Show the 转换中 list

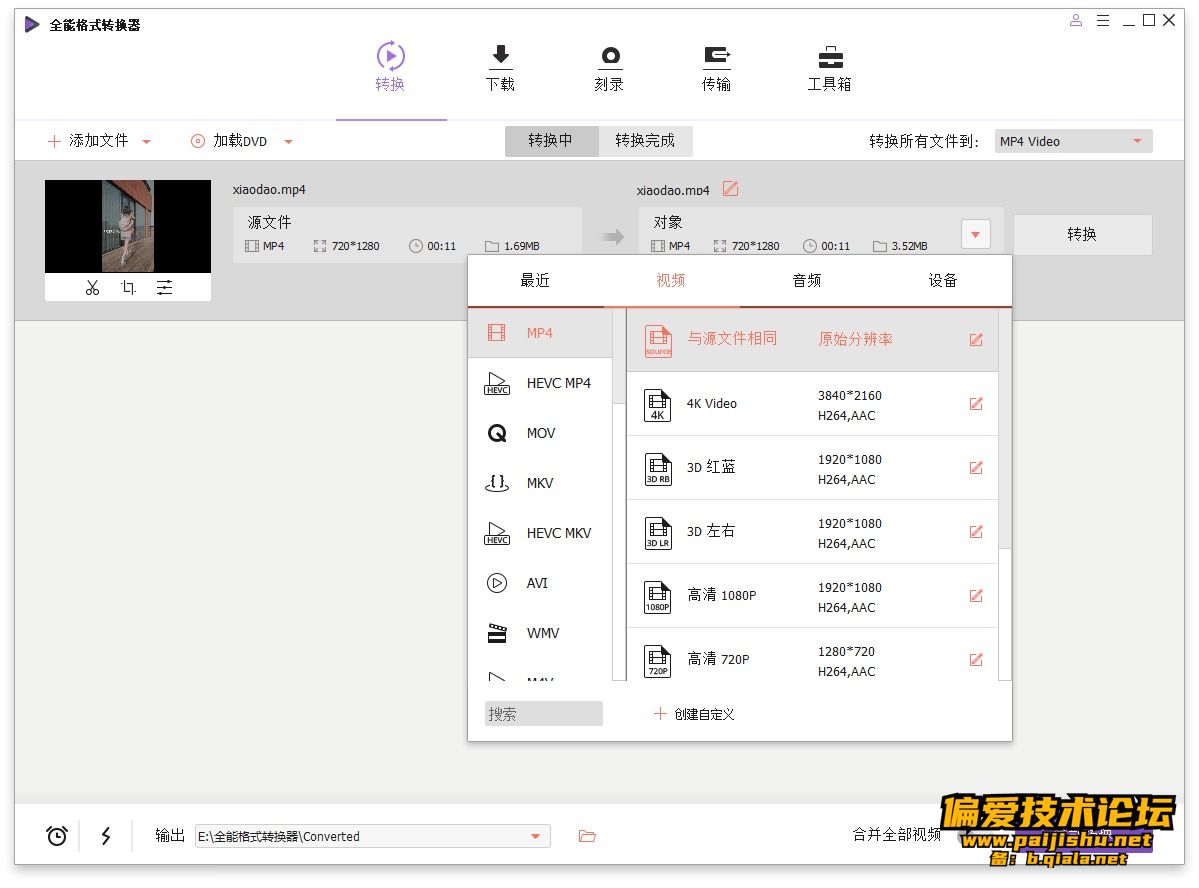pos(551,141)
